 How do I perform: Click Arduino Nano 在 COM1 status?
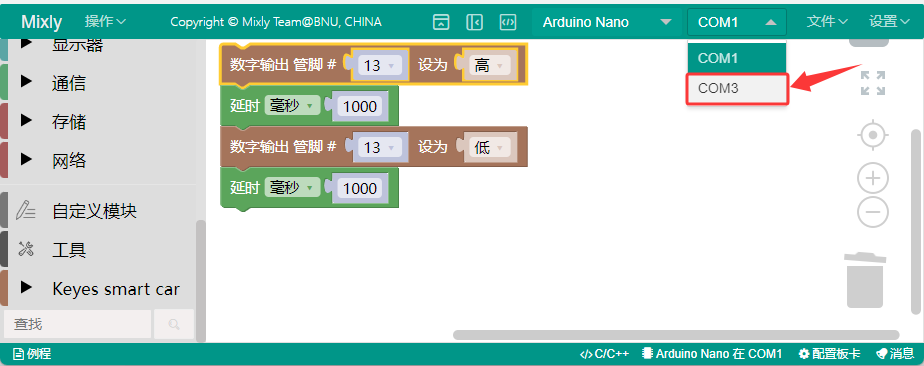click(712, 354)
